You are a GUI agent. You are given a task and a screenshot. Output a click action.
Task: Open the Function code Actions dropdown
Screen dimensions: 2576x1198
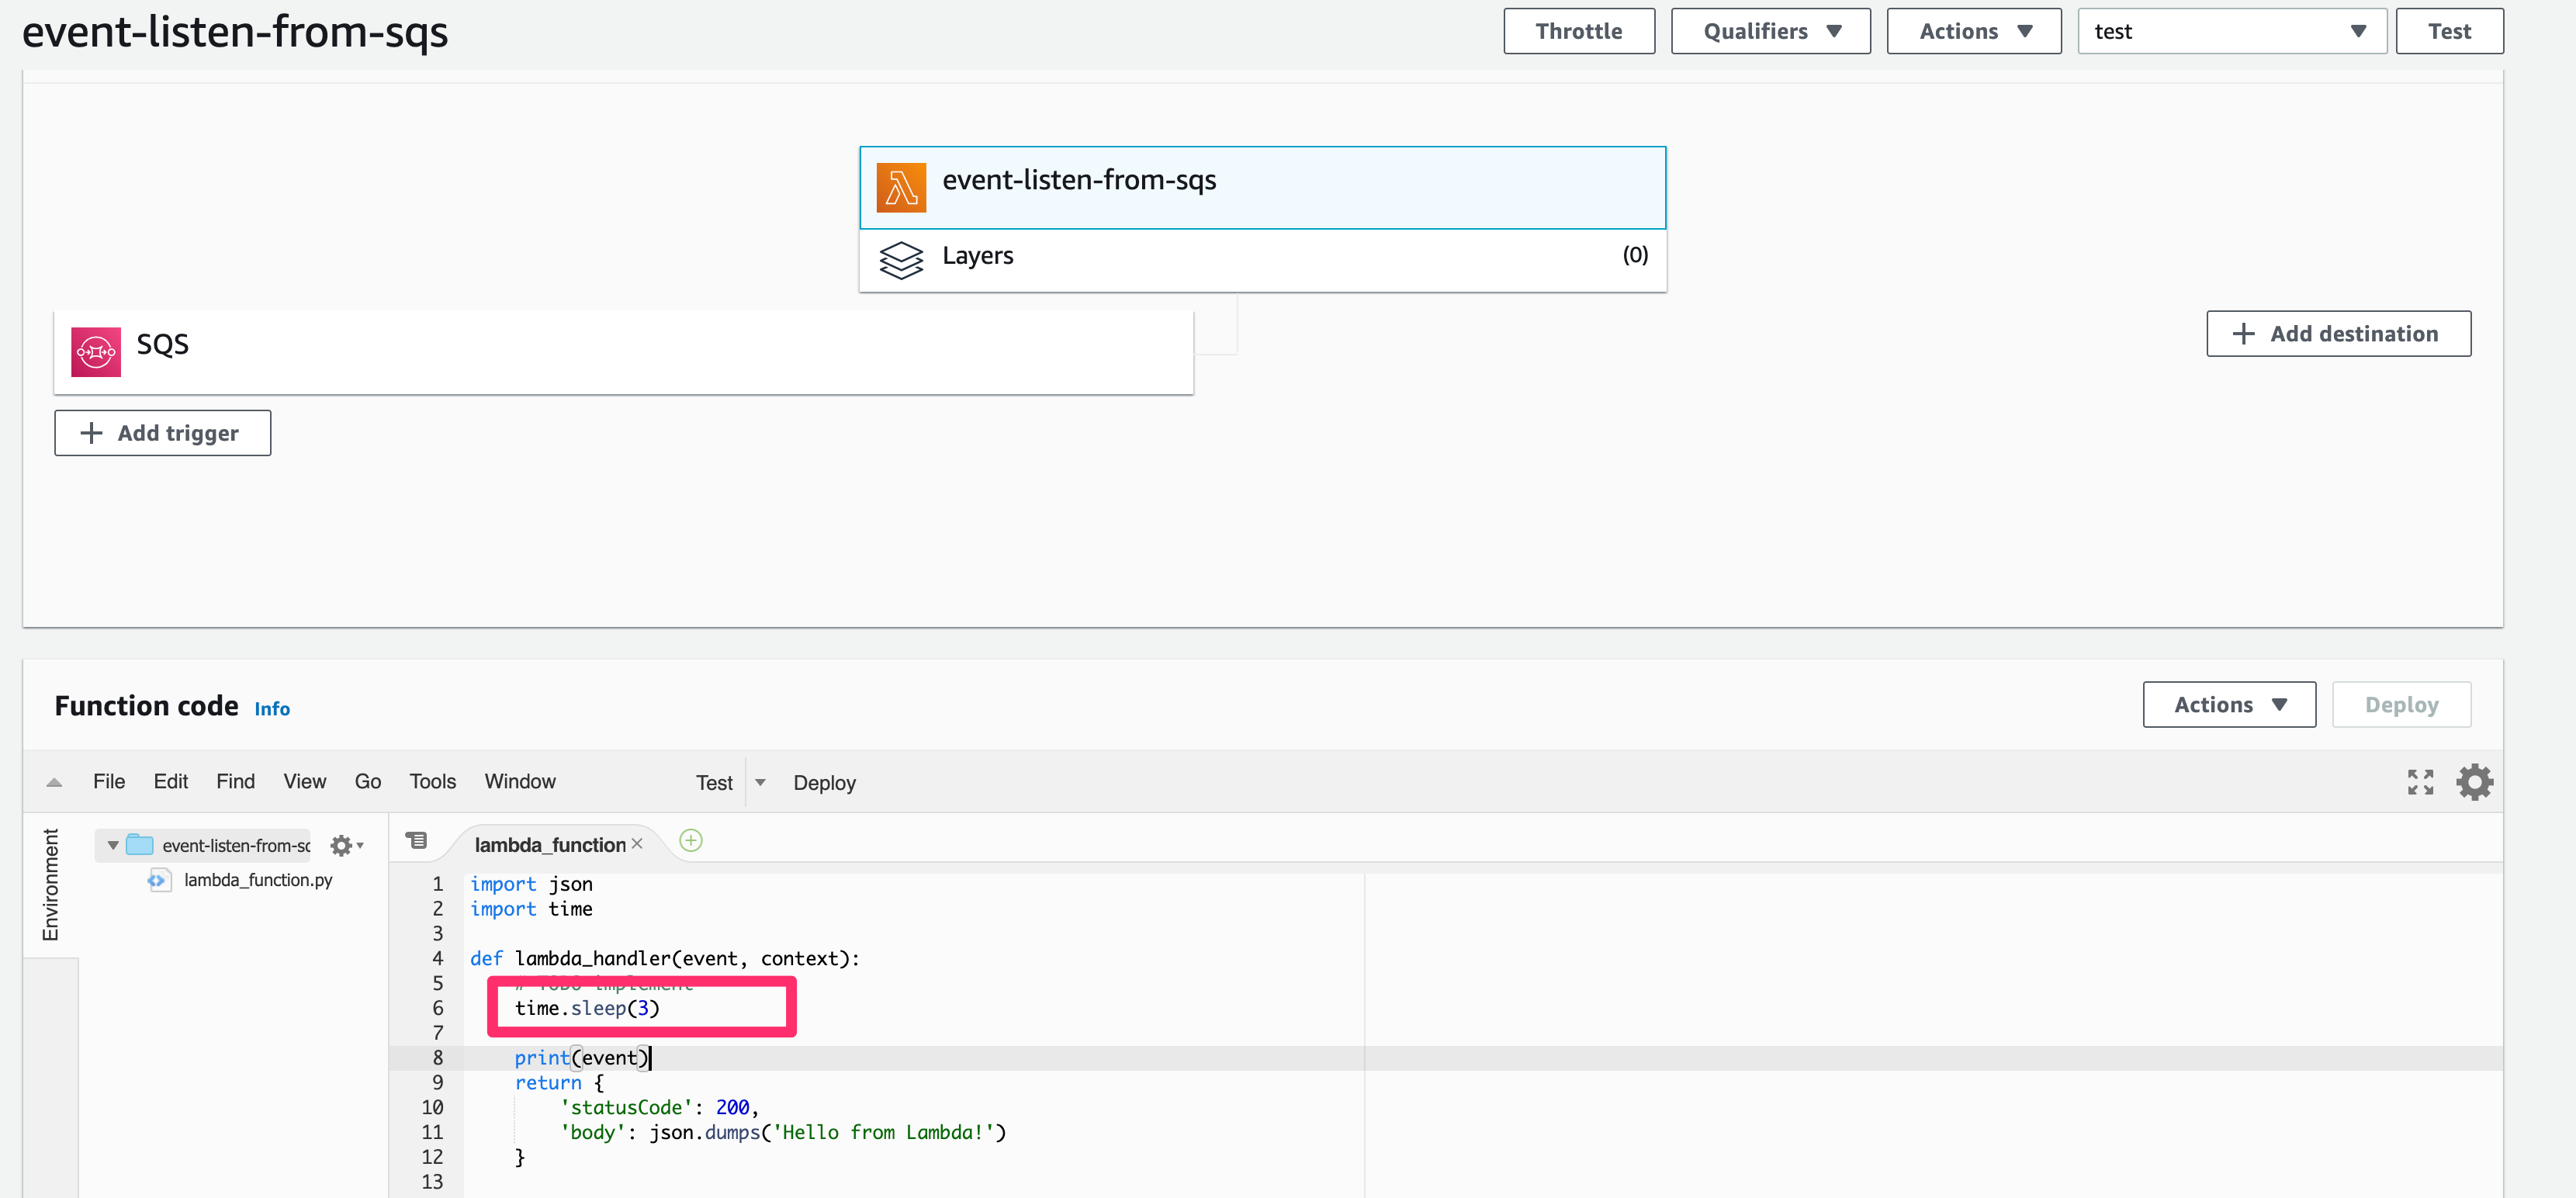(x=2228, y=705)
